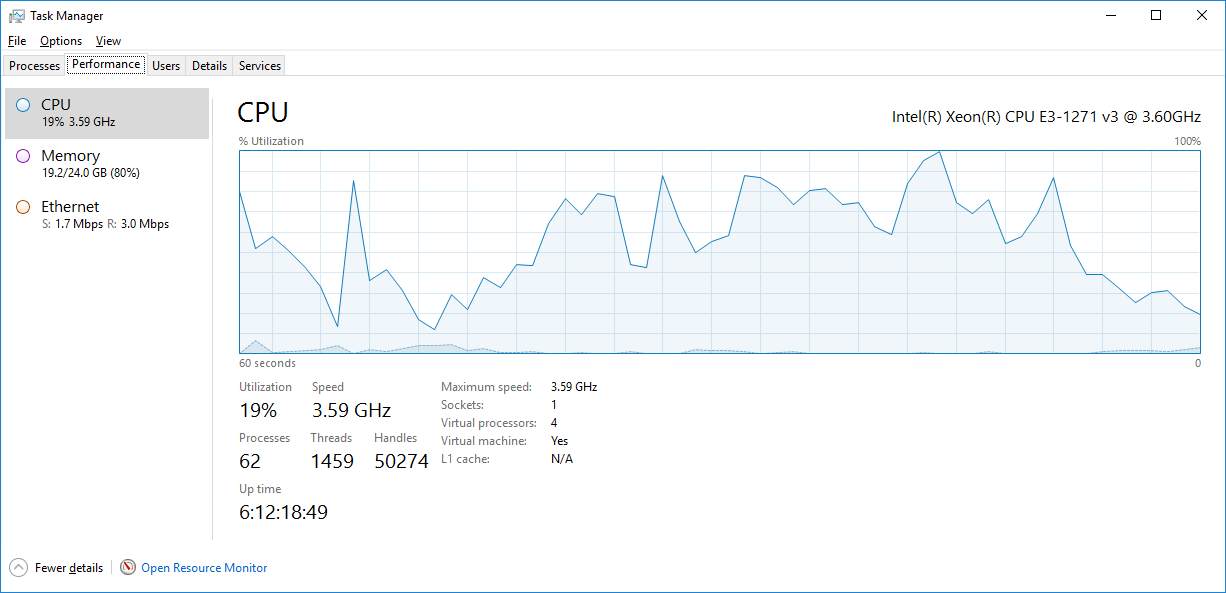Switch to the Users tab
The width and height of the screenshot is (1226, 593).
coord(166,66)
